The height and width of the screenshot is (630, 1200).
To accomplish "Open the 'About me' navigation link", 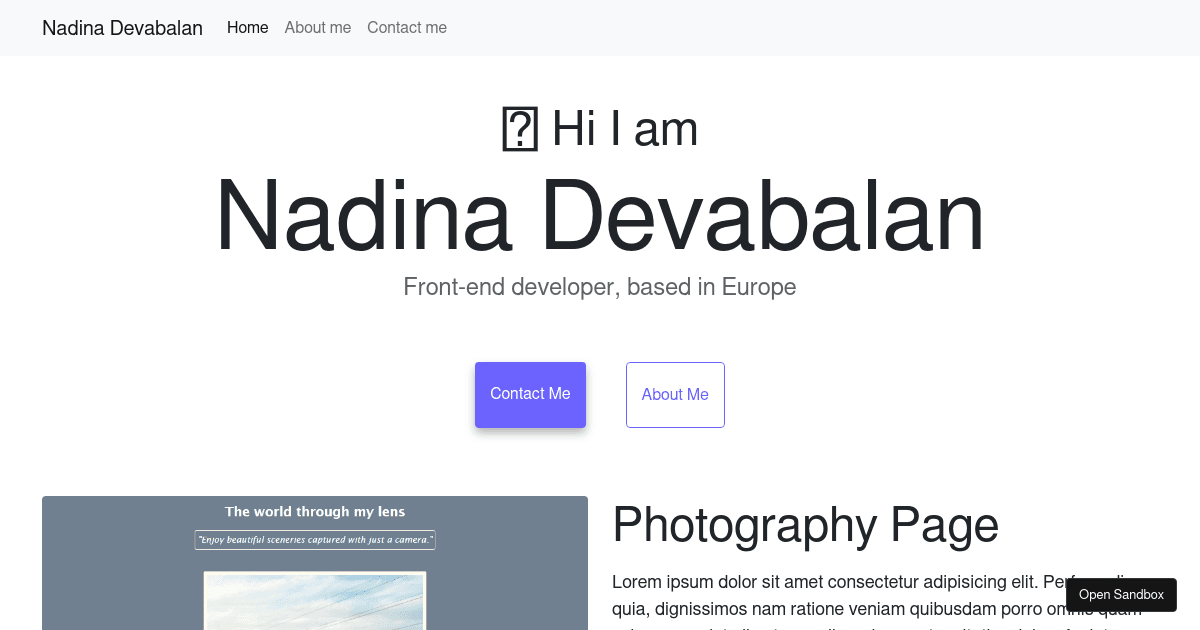I will coord(317,27).
